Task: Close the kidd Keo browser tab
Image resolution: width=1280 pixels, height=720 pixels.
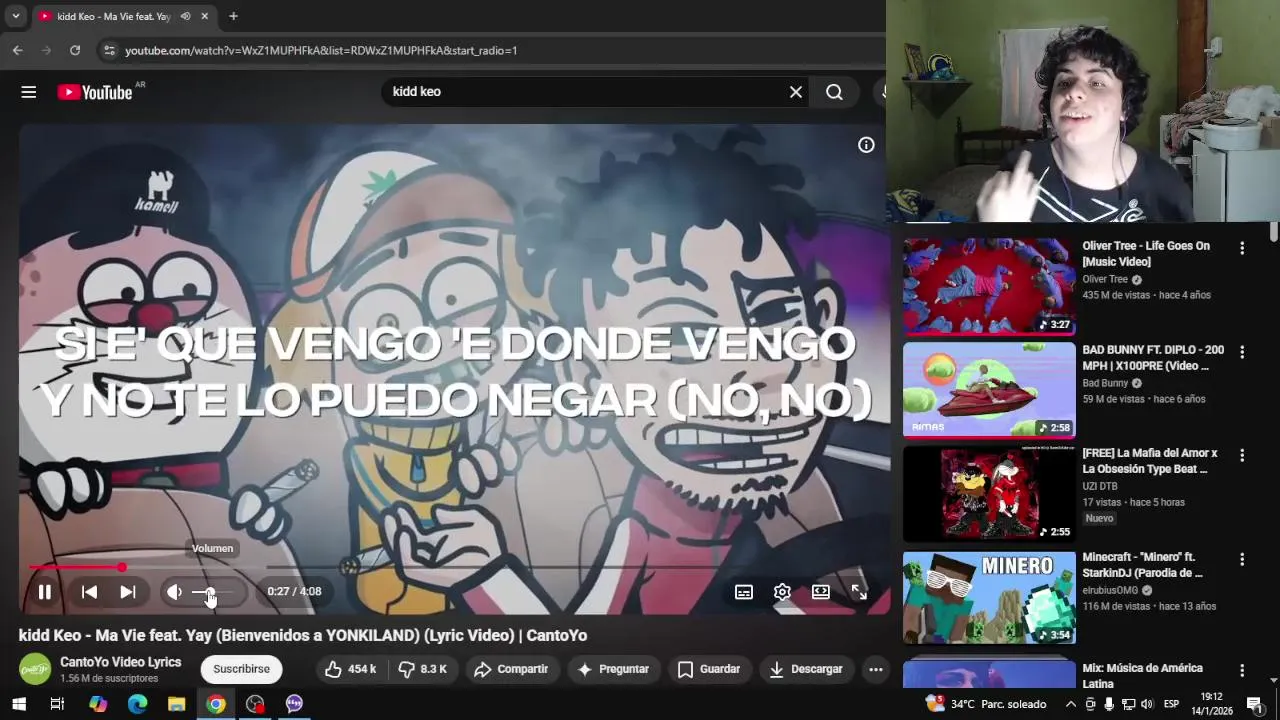Action: point(204,17)
